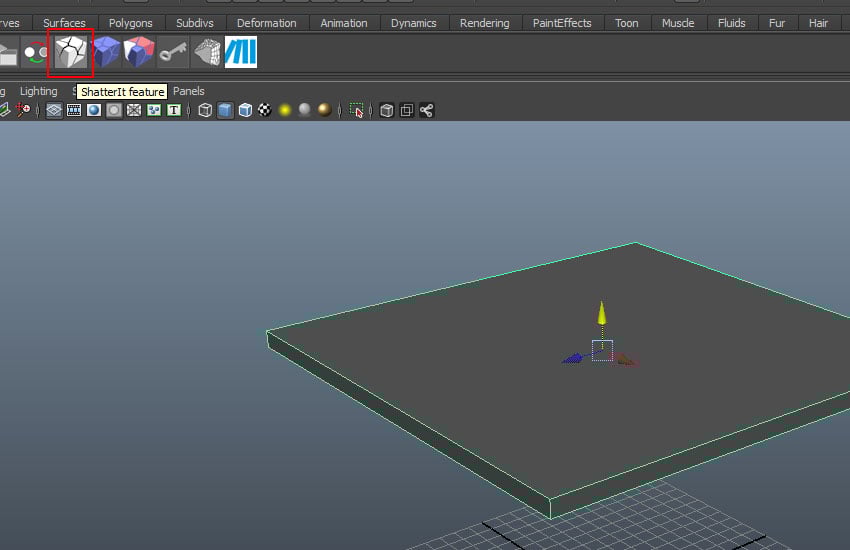The height and width of the screenshot is (550, 850).
Task: Click the wireframe mesh shelf icon
Action: tap(207, 52)
